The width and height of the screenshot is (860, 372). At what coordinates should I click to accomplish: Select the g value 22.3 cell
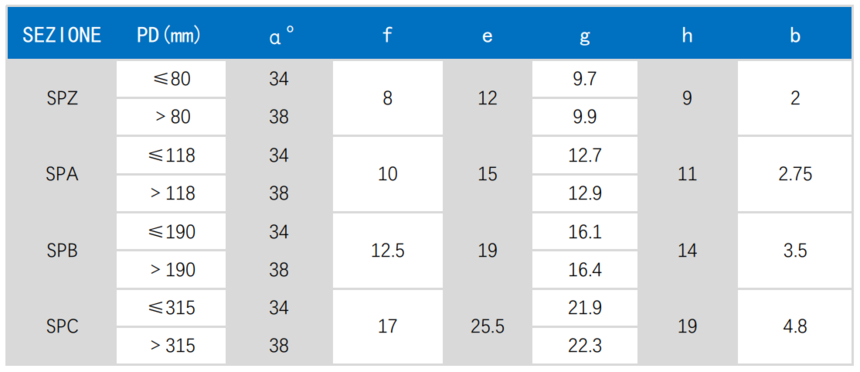585,346
